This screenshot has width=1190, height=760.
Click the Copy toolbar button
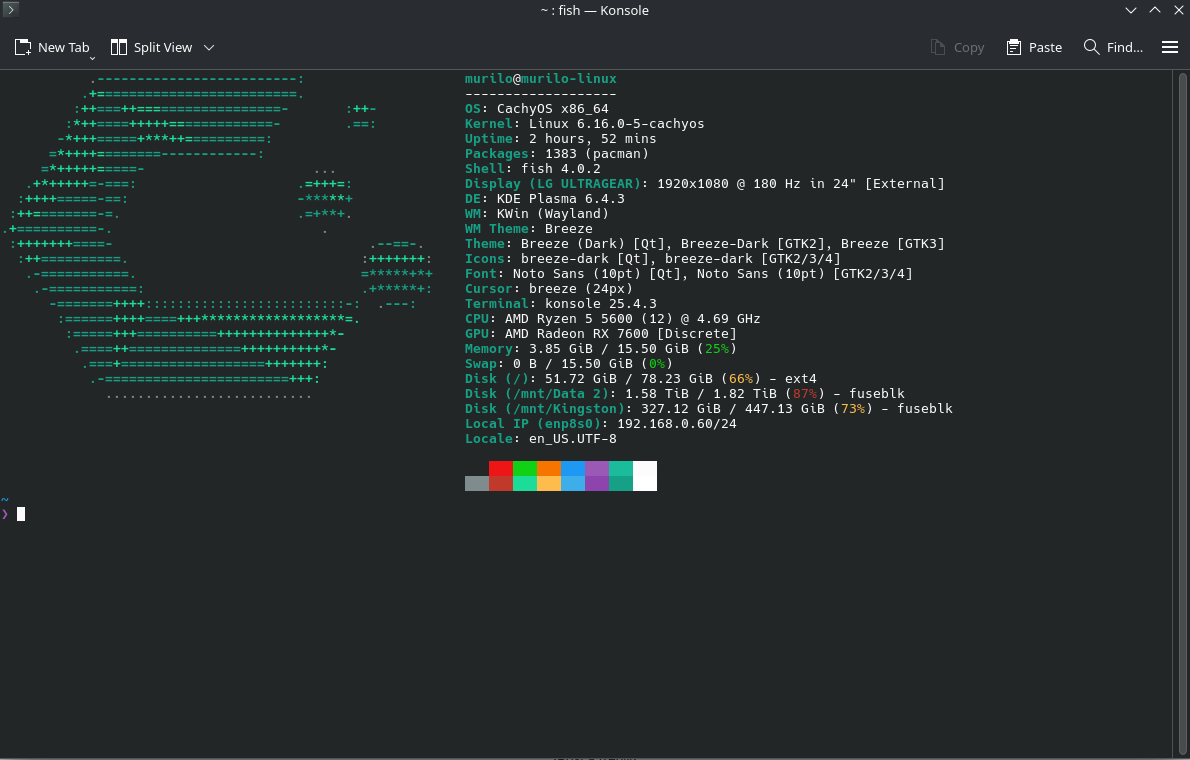click(x=957, y=47)
